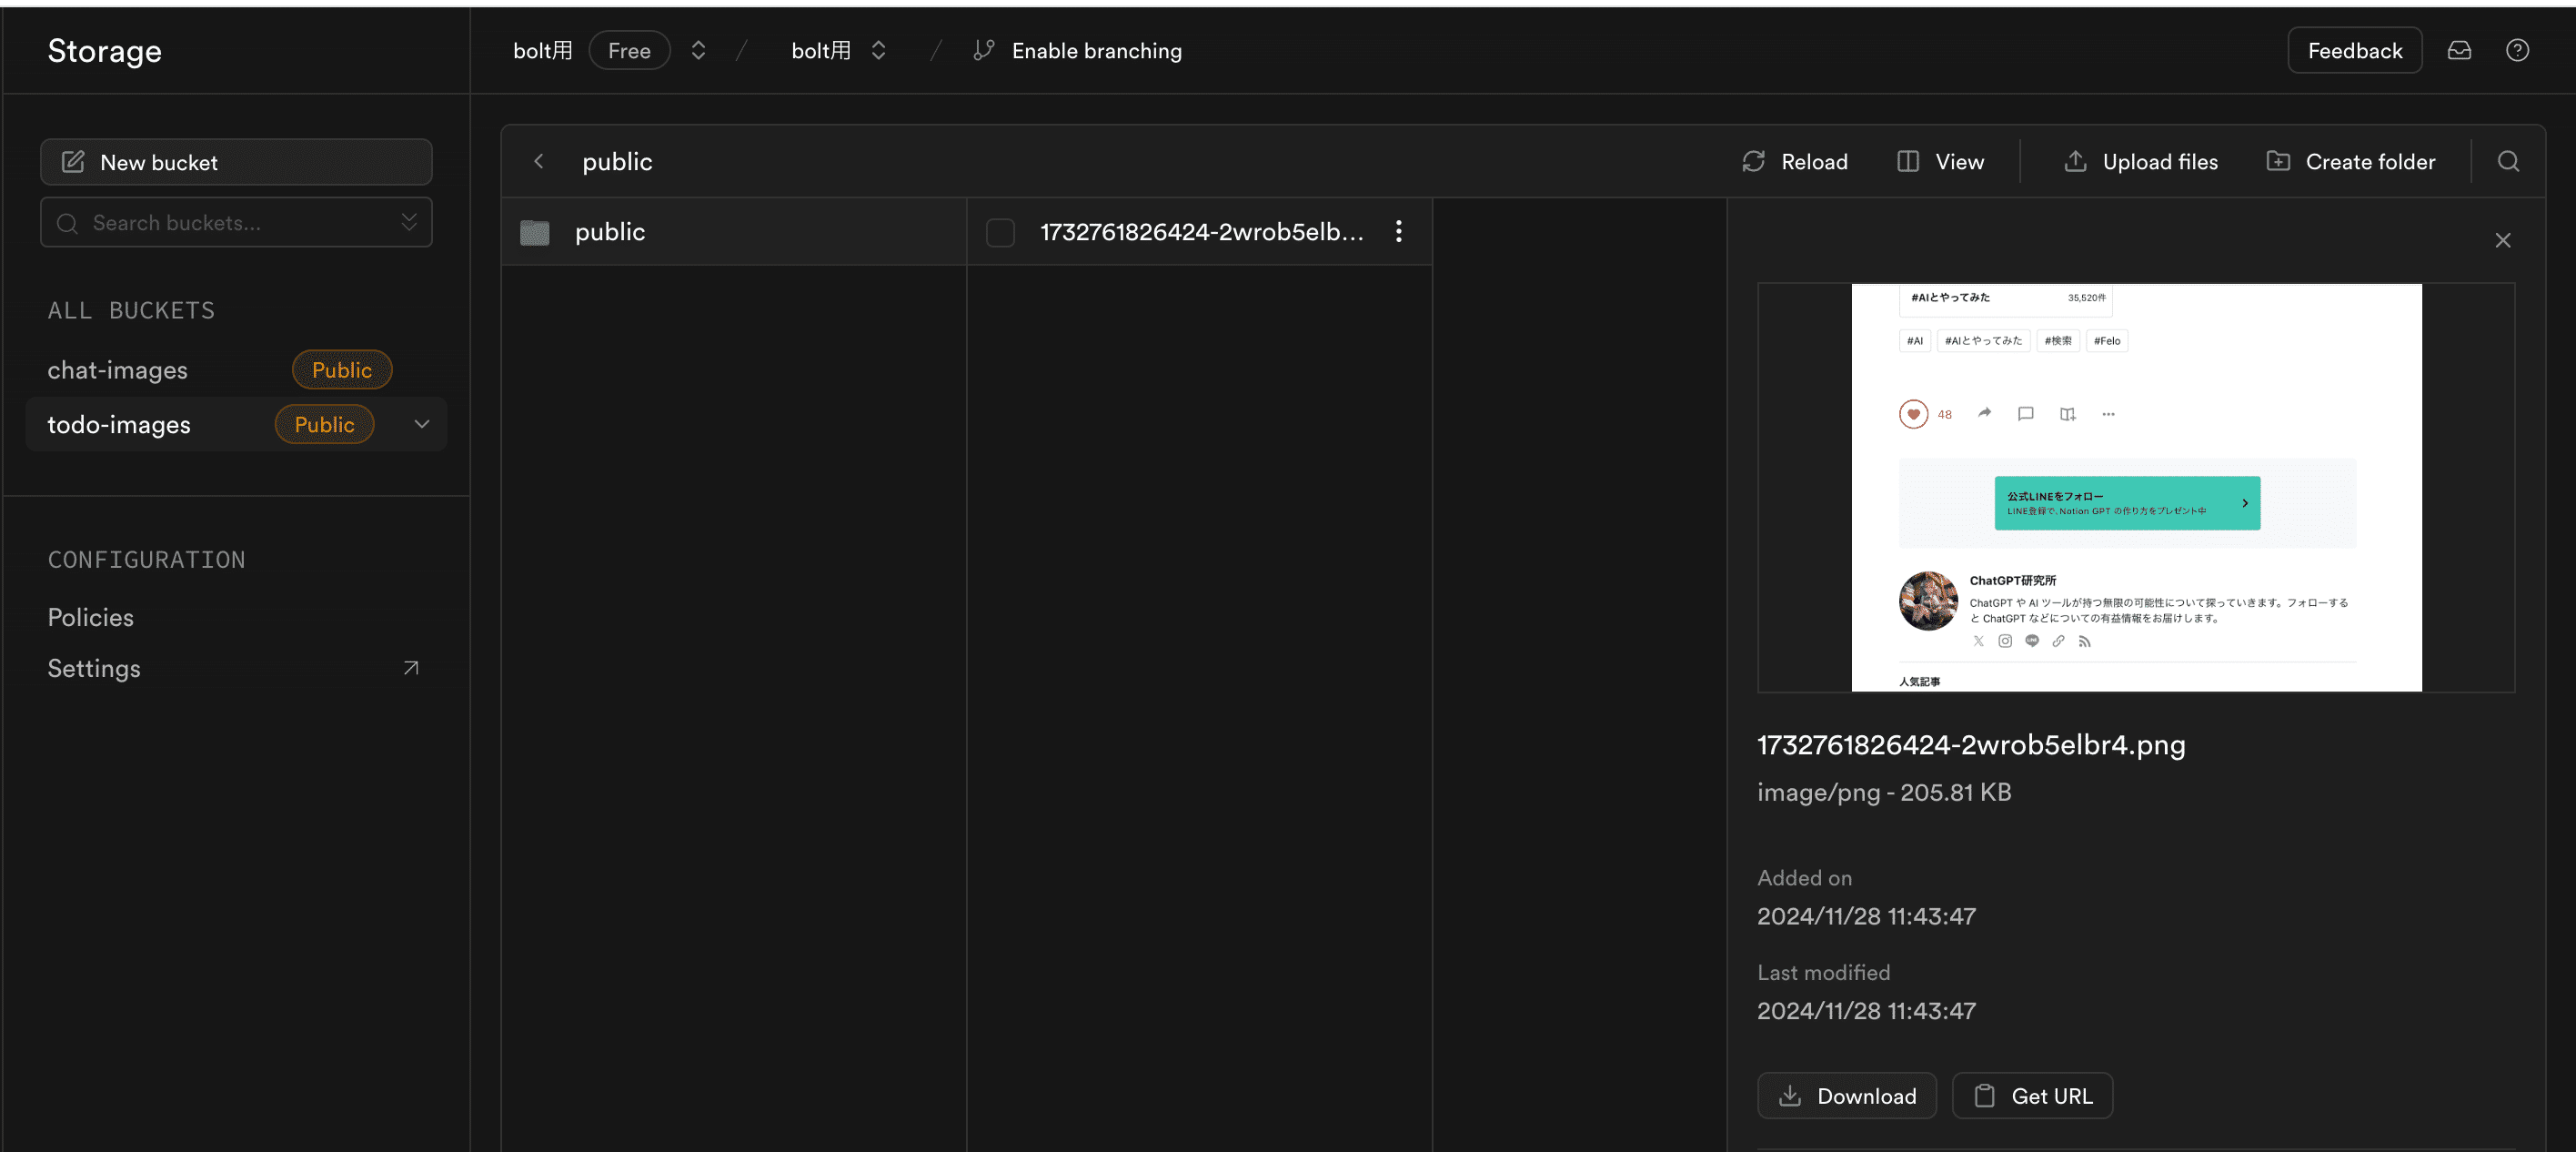
Task: Click Create folder
Action: click(2350, 161)
